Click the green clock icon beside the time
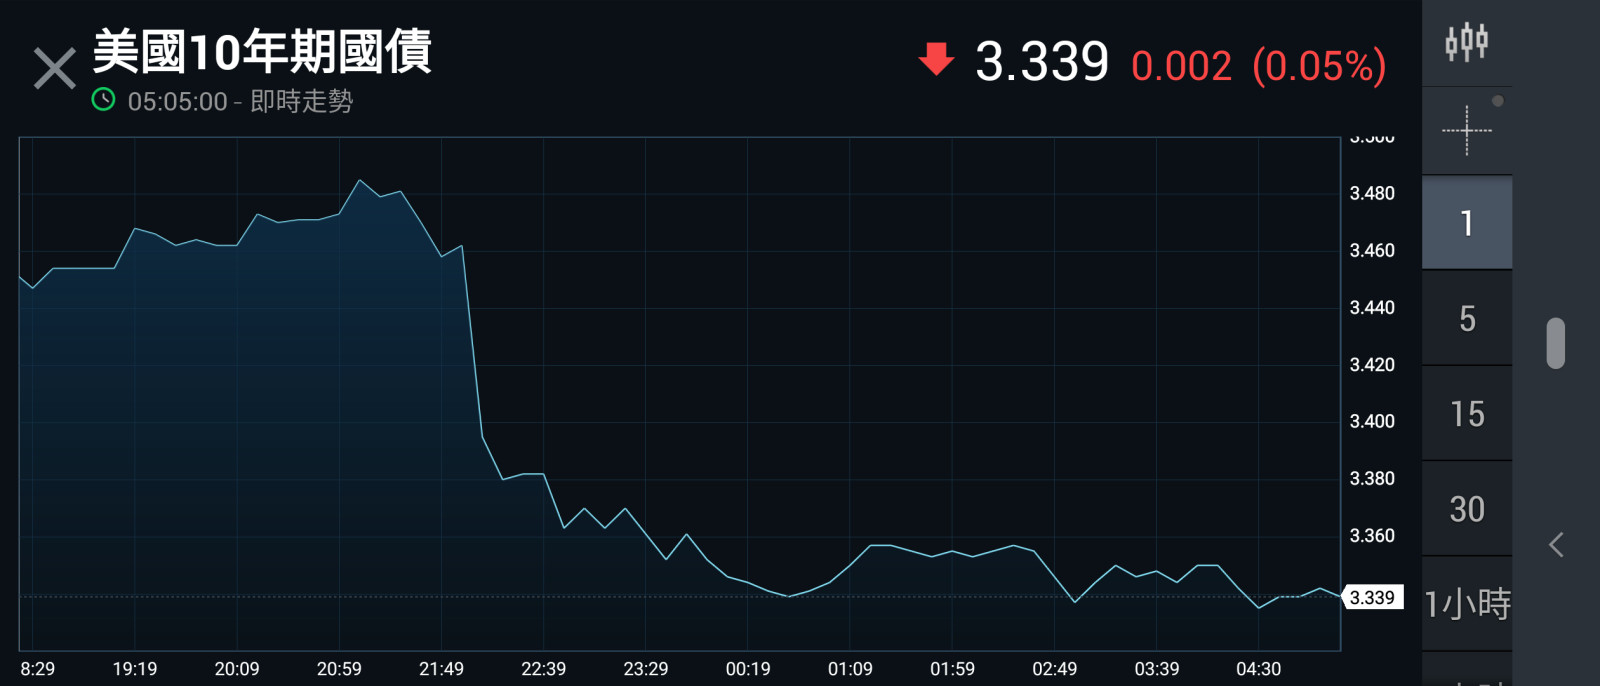Image resolution: width=1600 pixels, height=686 pixels. click(103, 100)
